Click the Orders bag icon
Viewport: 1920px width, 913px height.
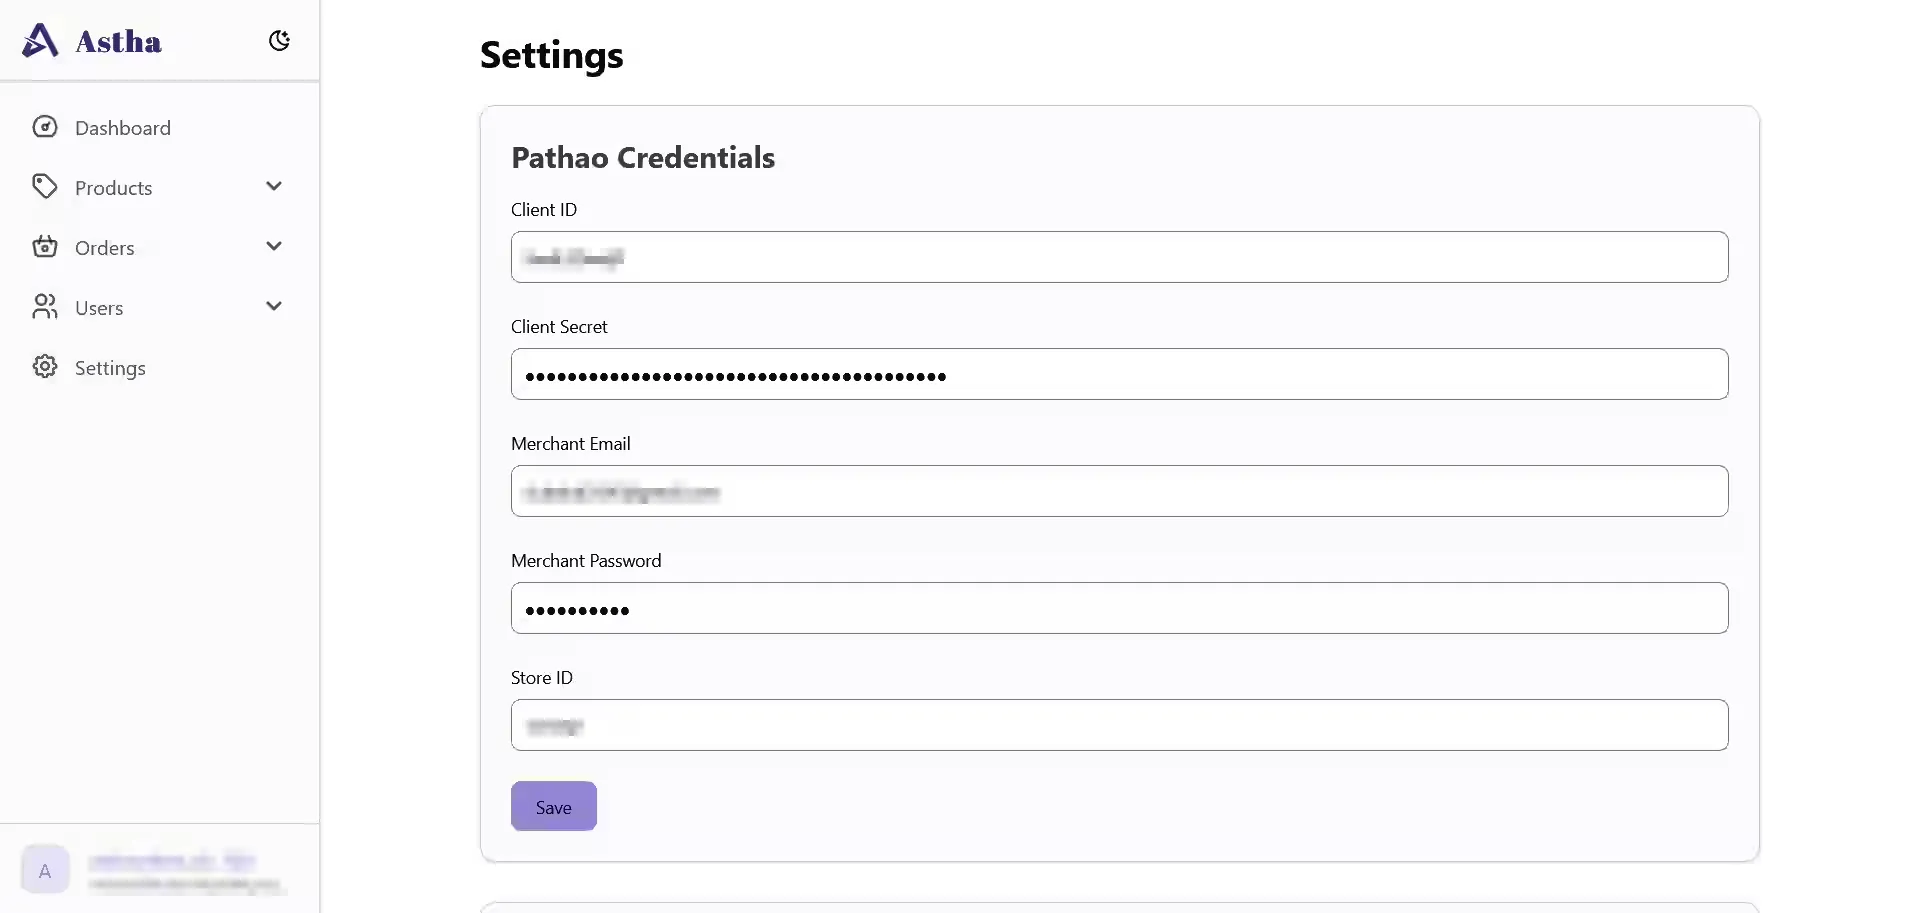click(x=45, y=247)
